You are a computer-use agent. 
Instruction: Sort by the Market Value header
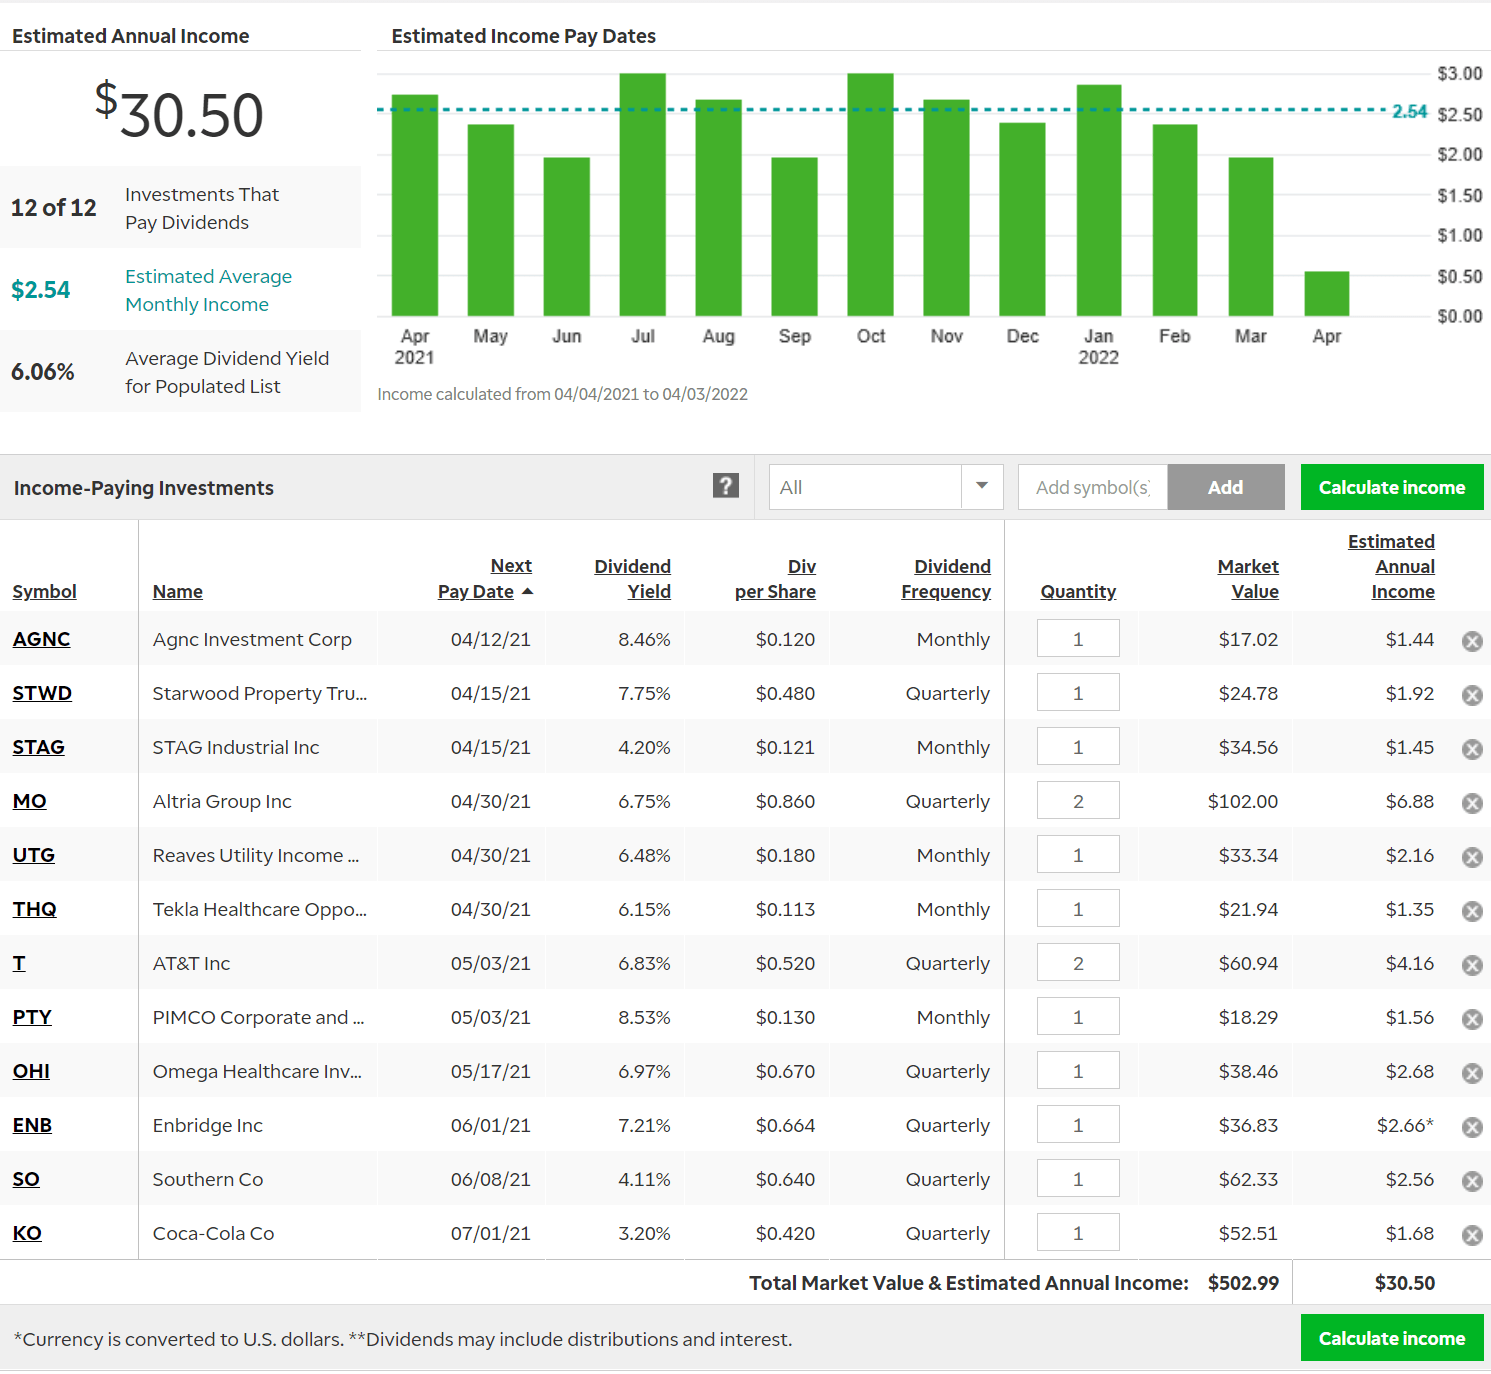click(1248, 579)
